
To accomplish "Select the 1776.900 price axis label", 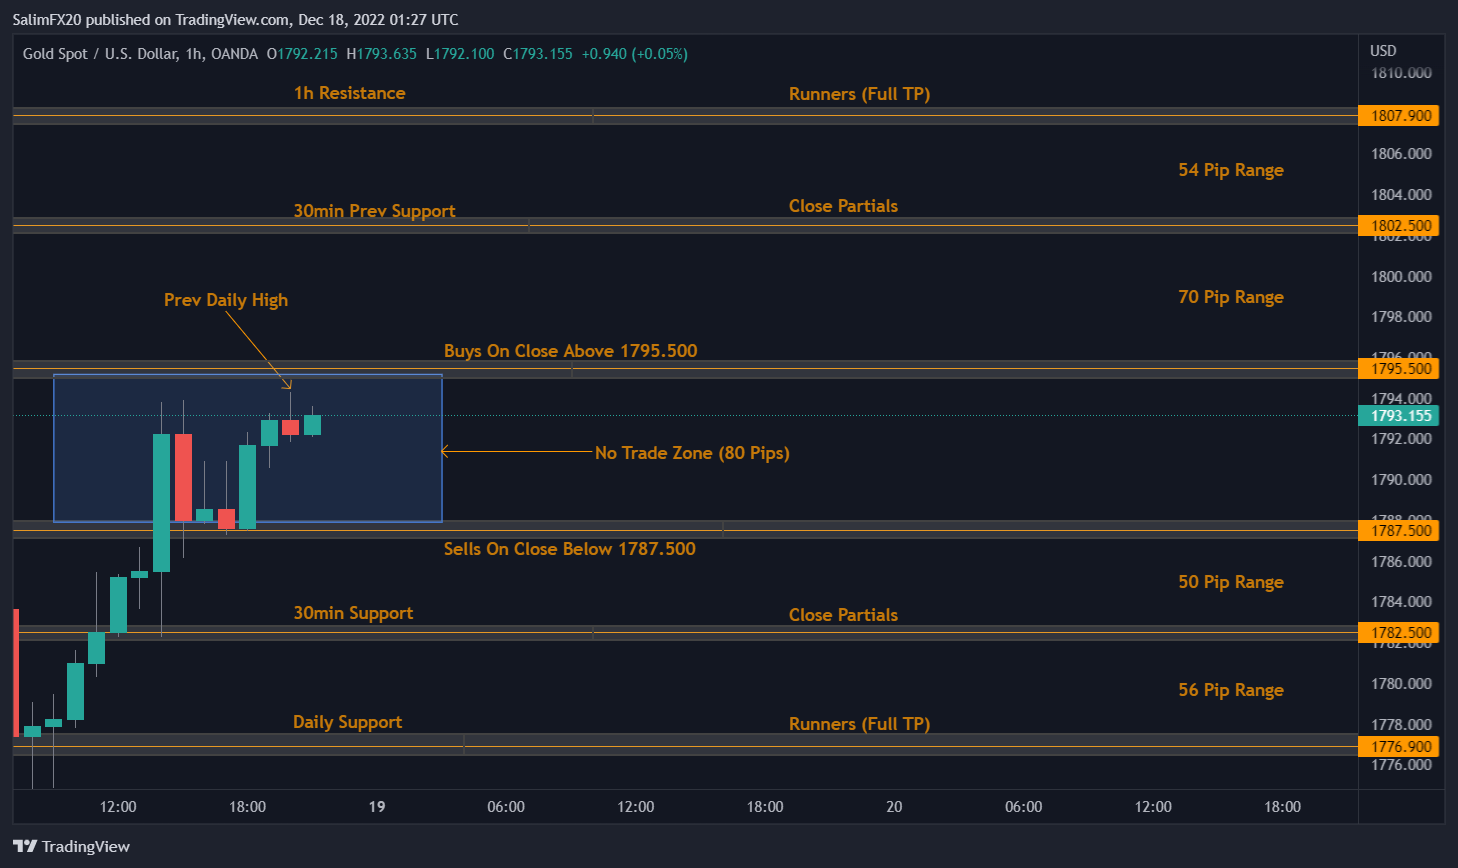I will [1399, 747].
